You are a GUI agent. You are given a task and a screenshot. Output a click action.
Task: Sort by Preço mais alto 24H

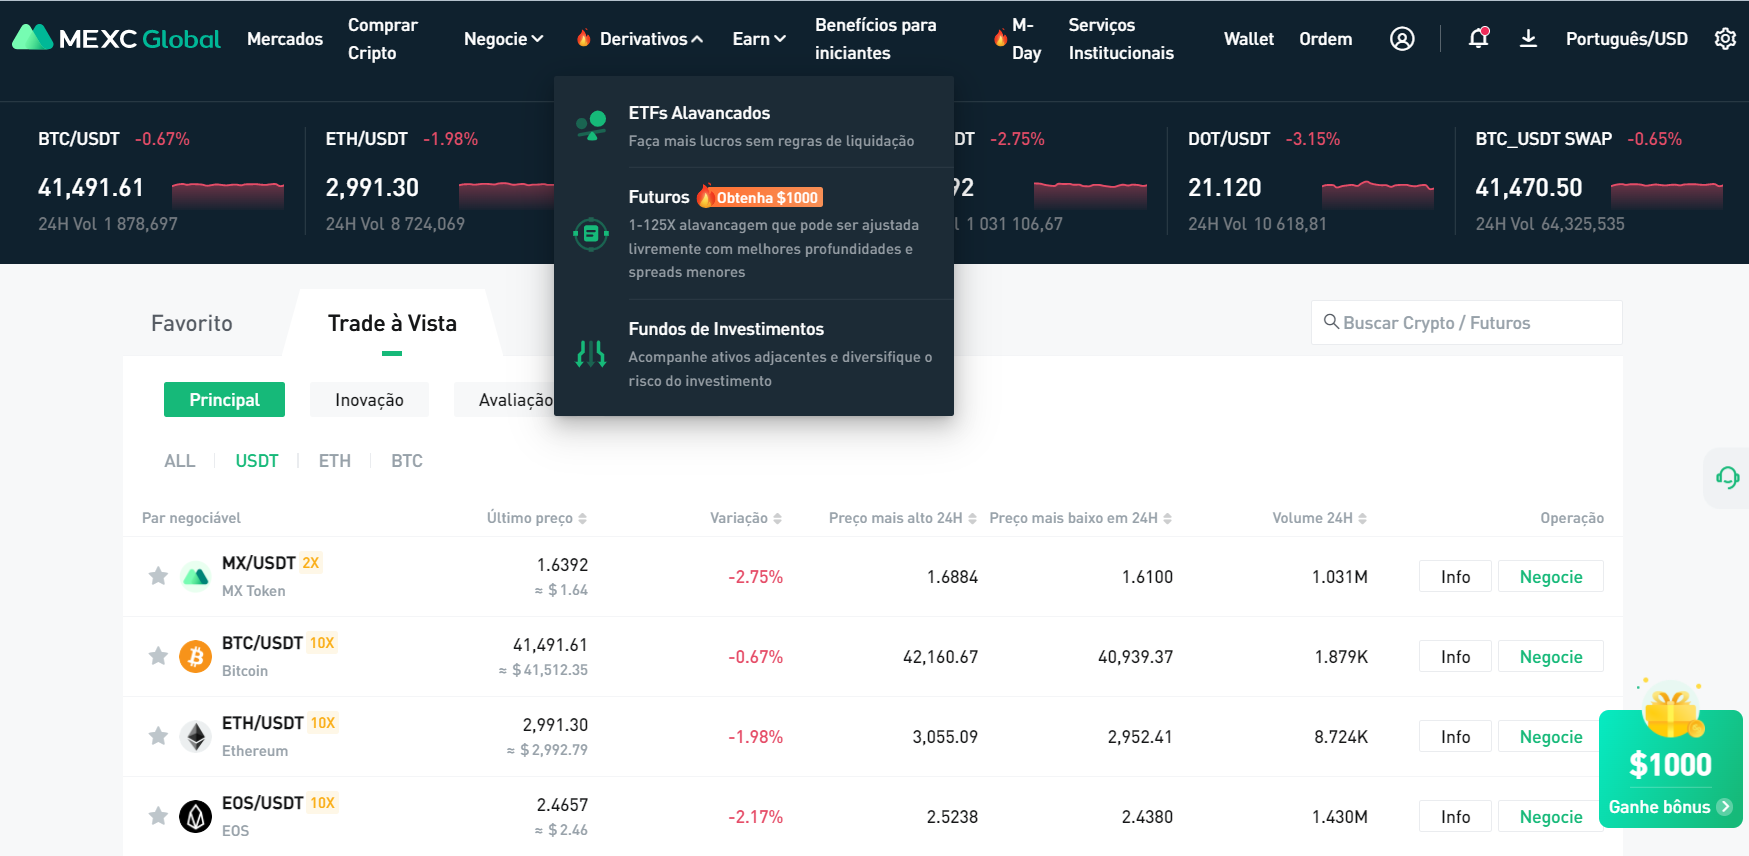click(x=903, y=518)
